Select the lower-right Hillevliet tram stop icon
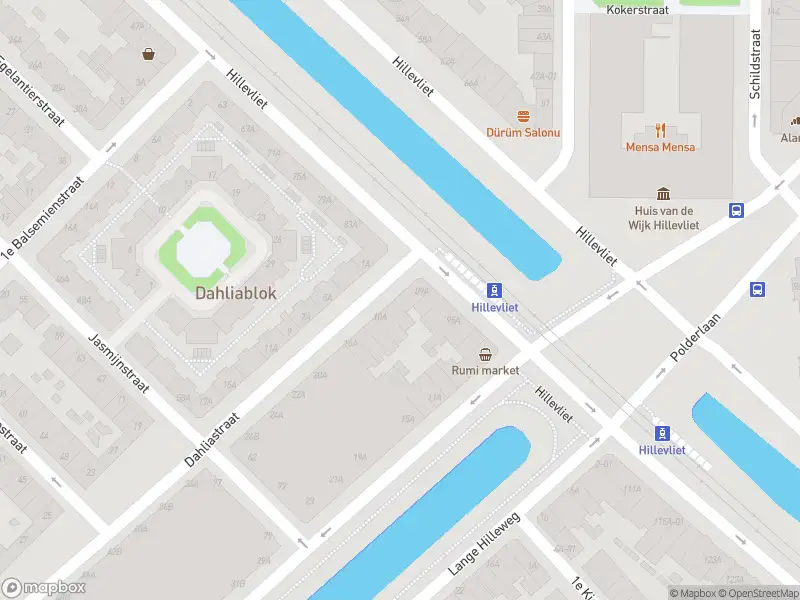 click(x=662, y=433)
